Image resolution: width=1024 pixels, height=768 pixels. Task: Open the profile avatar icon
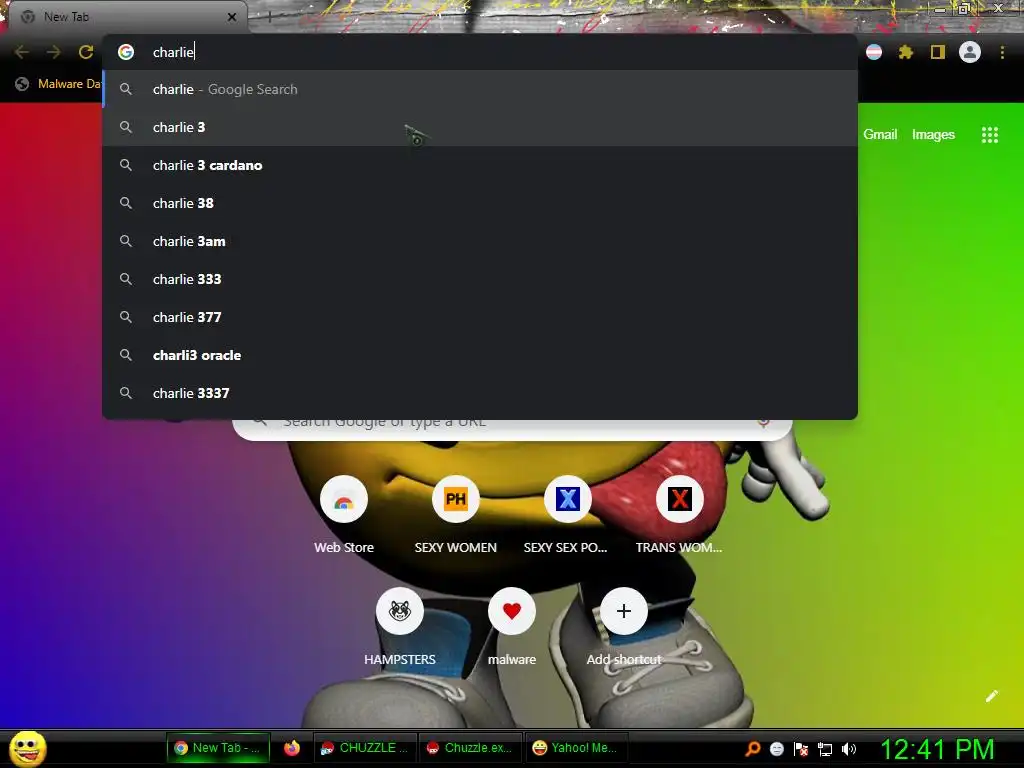coord(970,52)
